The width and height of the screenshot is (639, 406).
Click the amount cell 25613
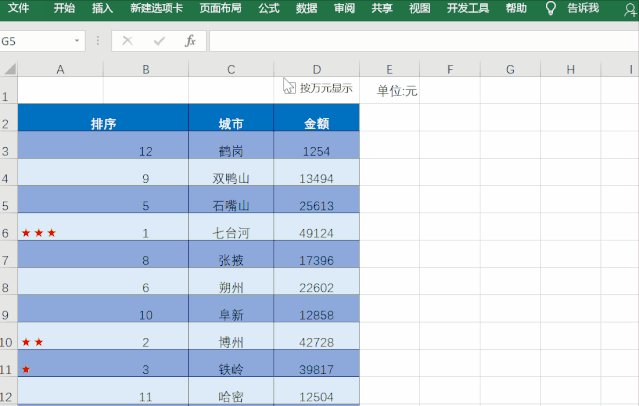(x=317, y=199)
